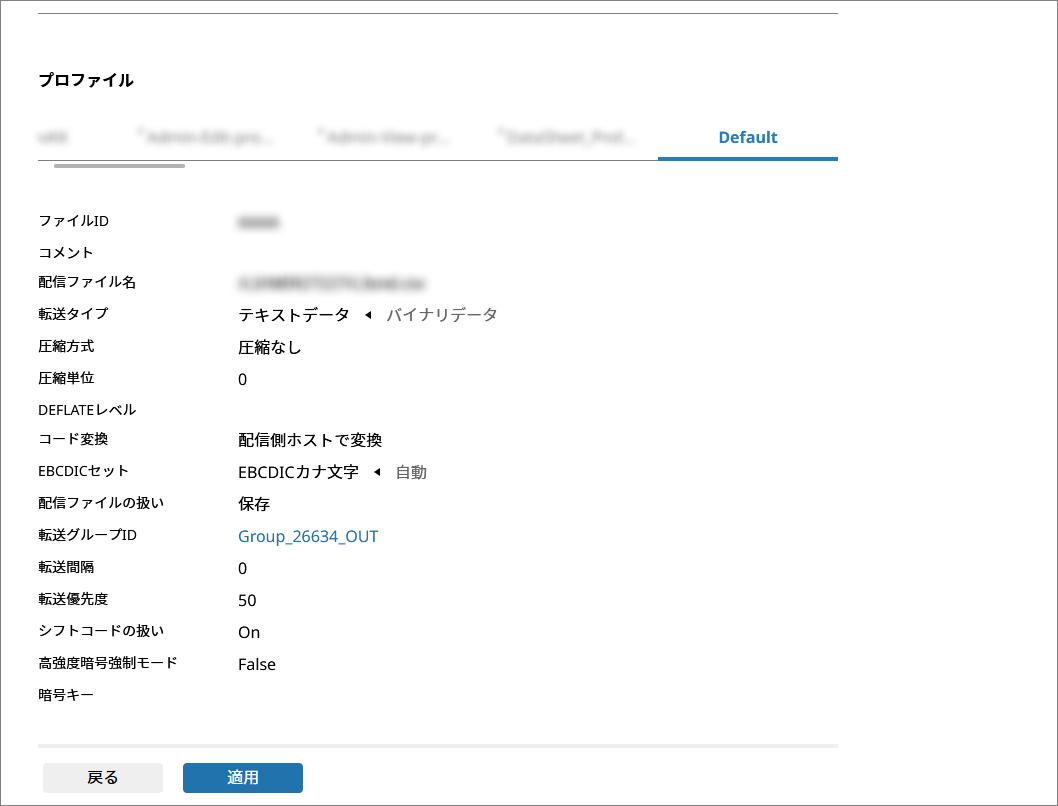The height and width of the screenshot is (806, 1058).
Task: Open the Group_26634_OUT transfer group link
Action: click(308, 537)
